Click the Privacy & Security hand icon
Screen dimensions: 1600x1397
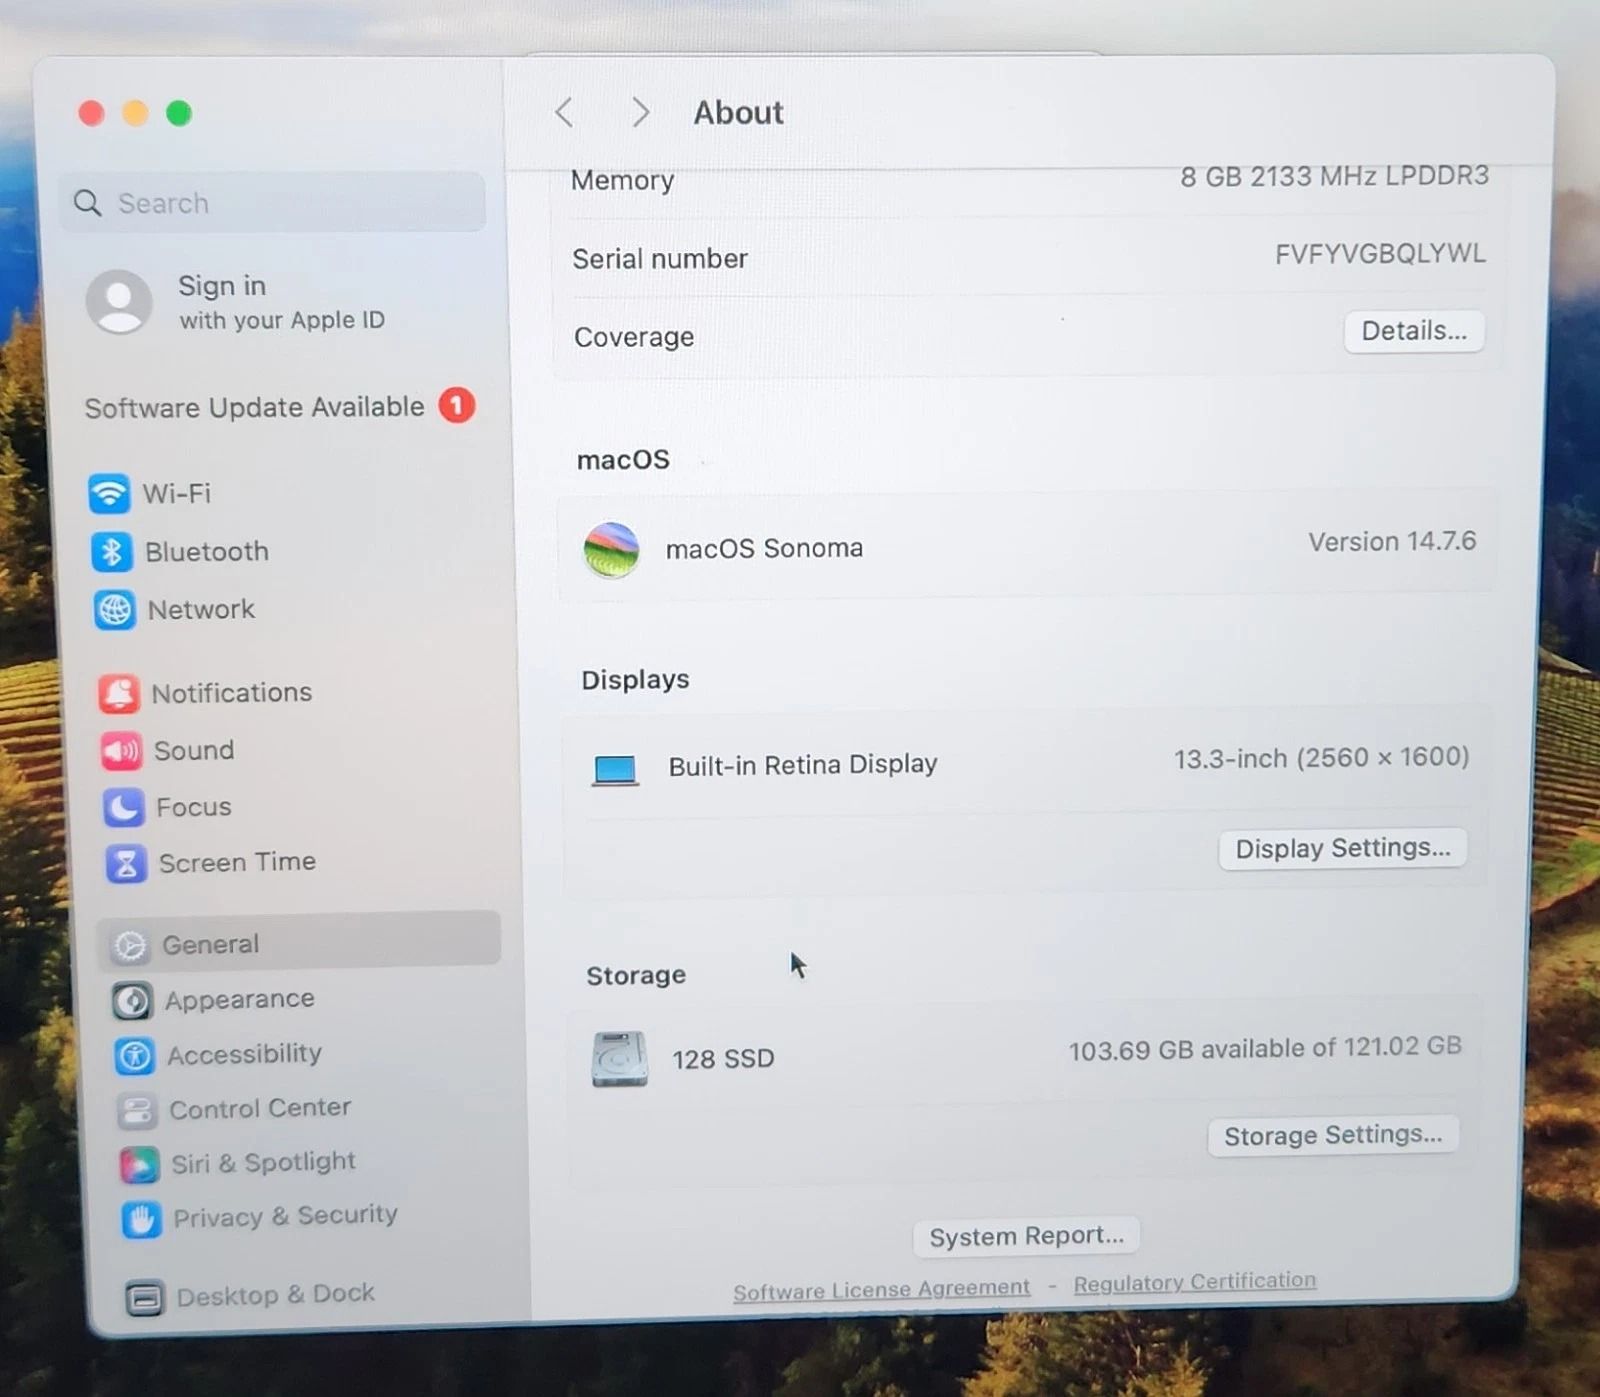tap(140, 1218)
